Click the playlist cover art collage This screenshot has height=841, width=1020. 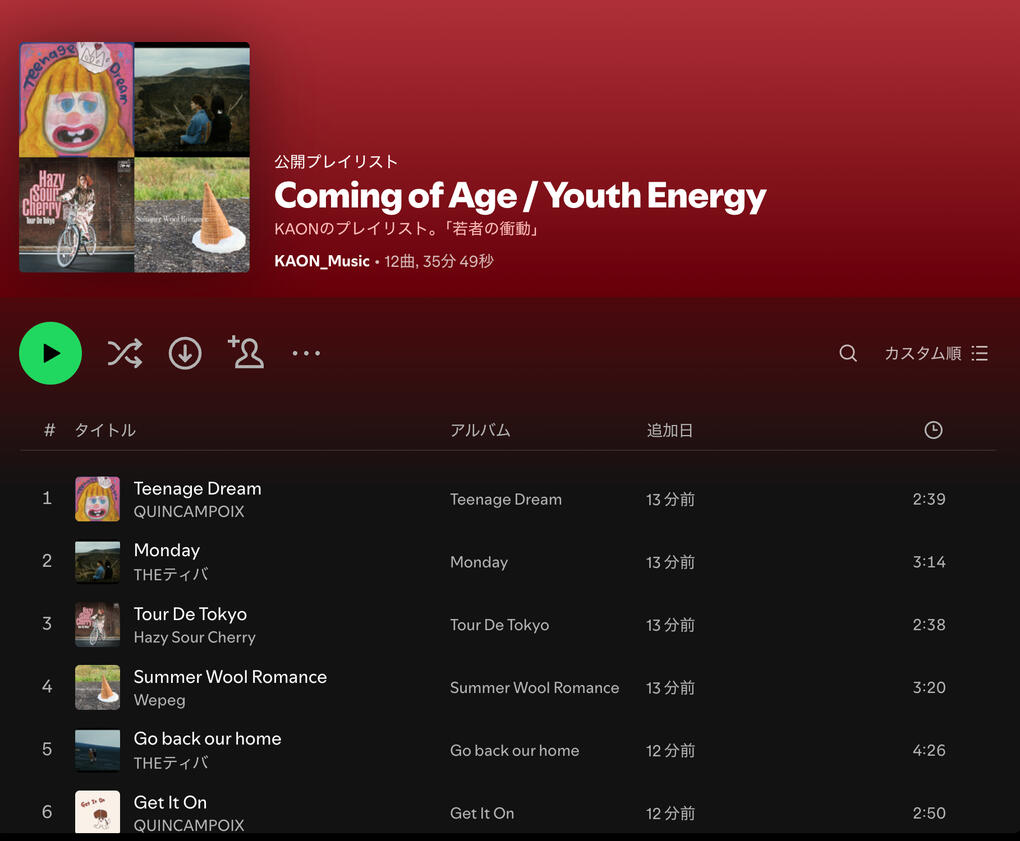click(134, 157)
